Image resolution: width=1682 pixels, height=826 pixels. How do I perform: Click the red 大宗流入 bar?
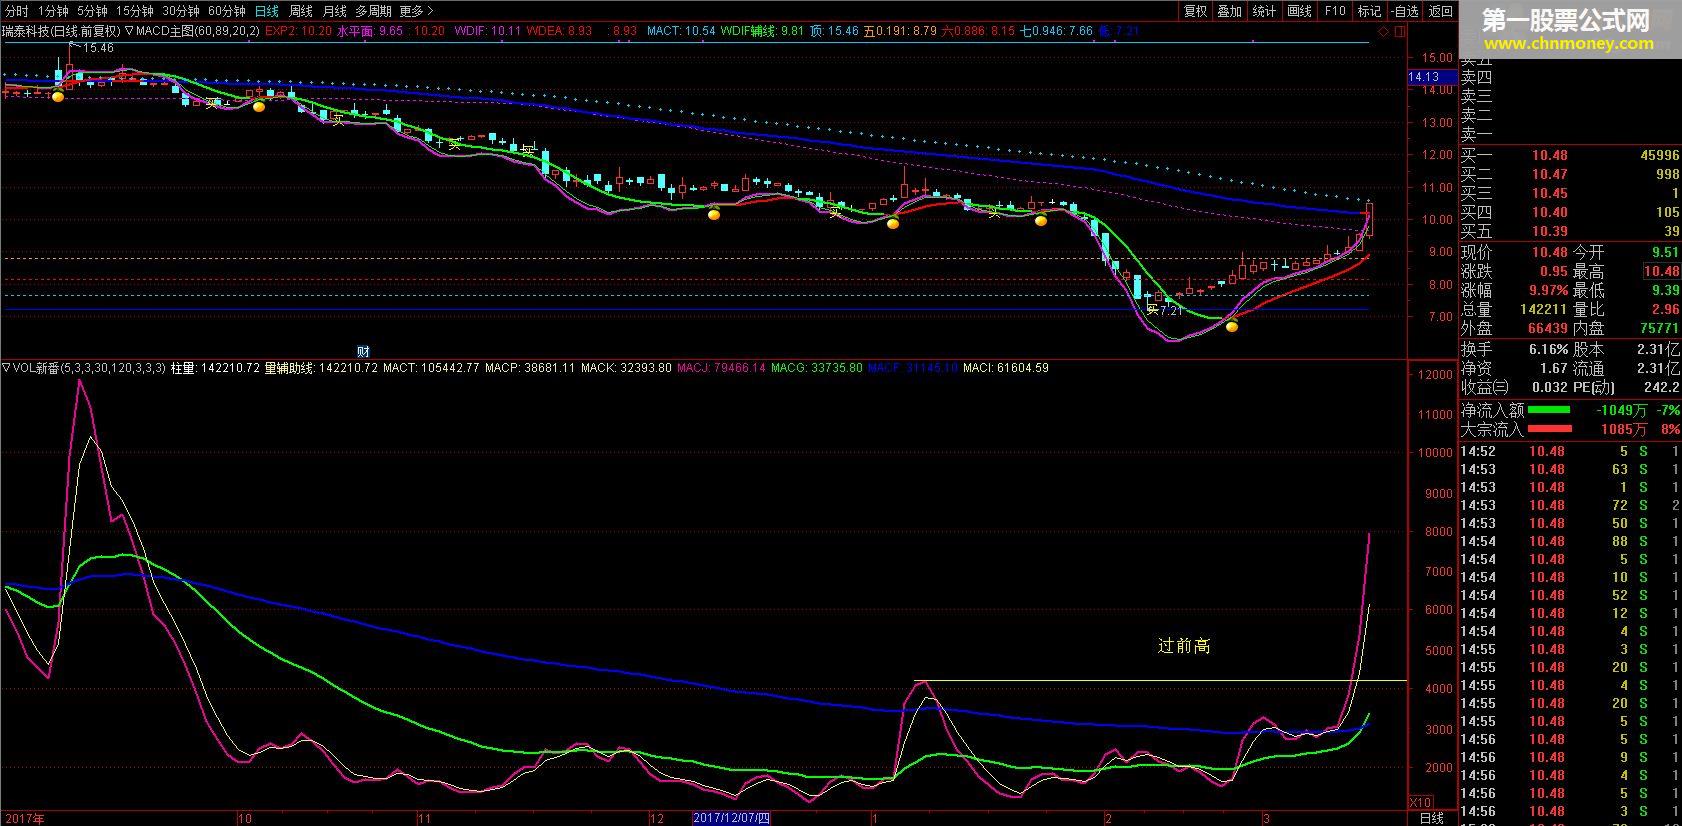tap(1550, 429)
